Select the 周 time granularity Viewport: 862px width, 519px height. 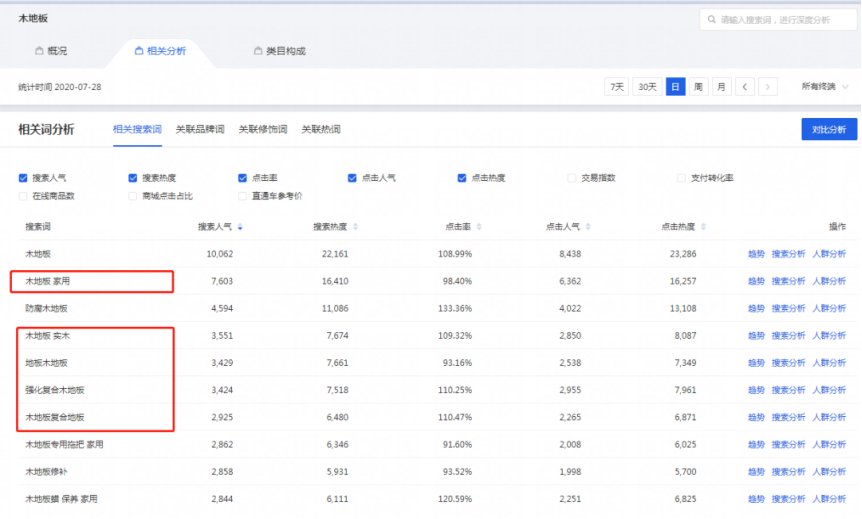(x=698, y=87)
